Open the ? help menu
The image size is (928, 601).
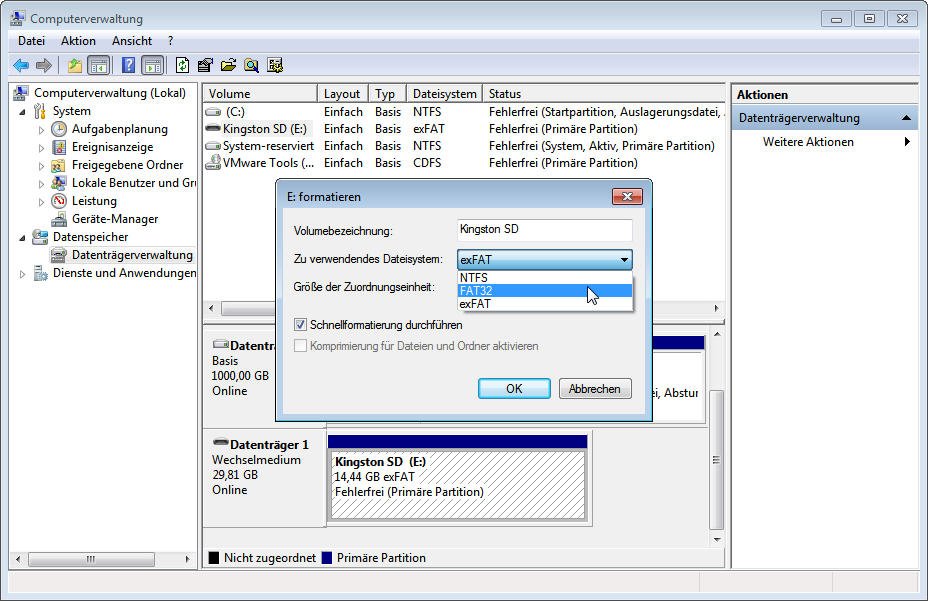click(170, 41)
